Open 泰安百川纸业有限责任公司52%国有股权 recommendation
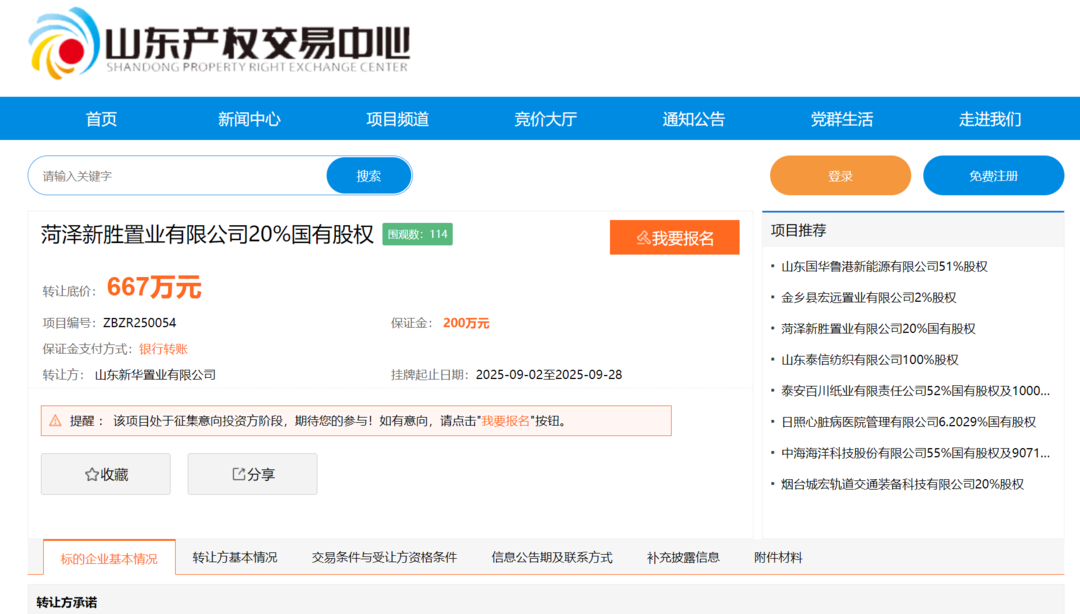The height and width of the screenshot is (614, 1080). (915, 391)
